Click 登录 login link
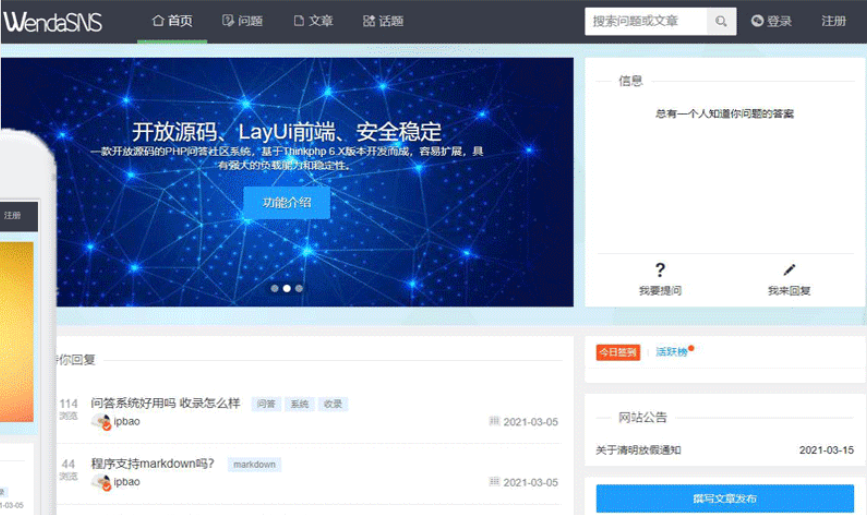This screenshot has height=515, width=867. (x=771, y=21)
